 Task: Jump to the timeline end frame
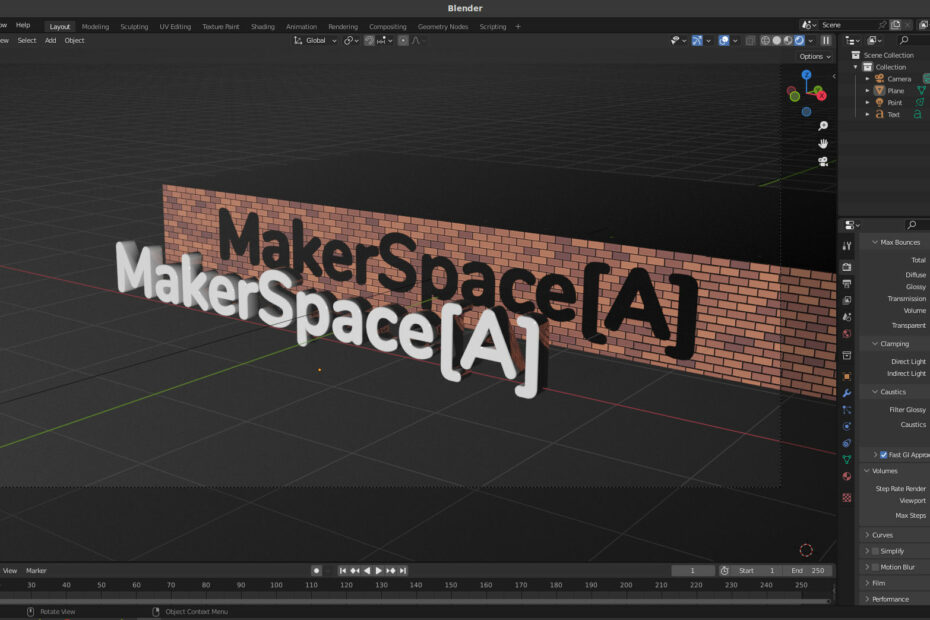(x=403, y=571)
